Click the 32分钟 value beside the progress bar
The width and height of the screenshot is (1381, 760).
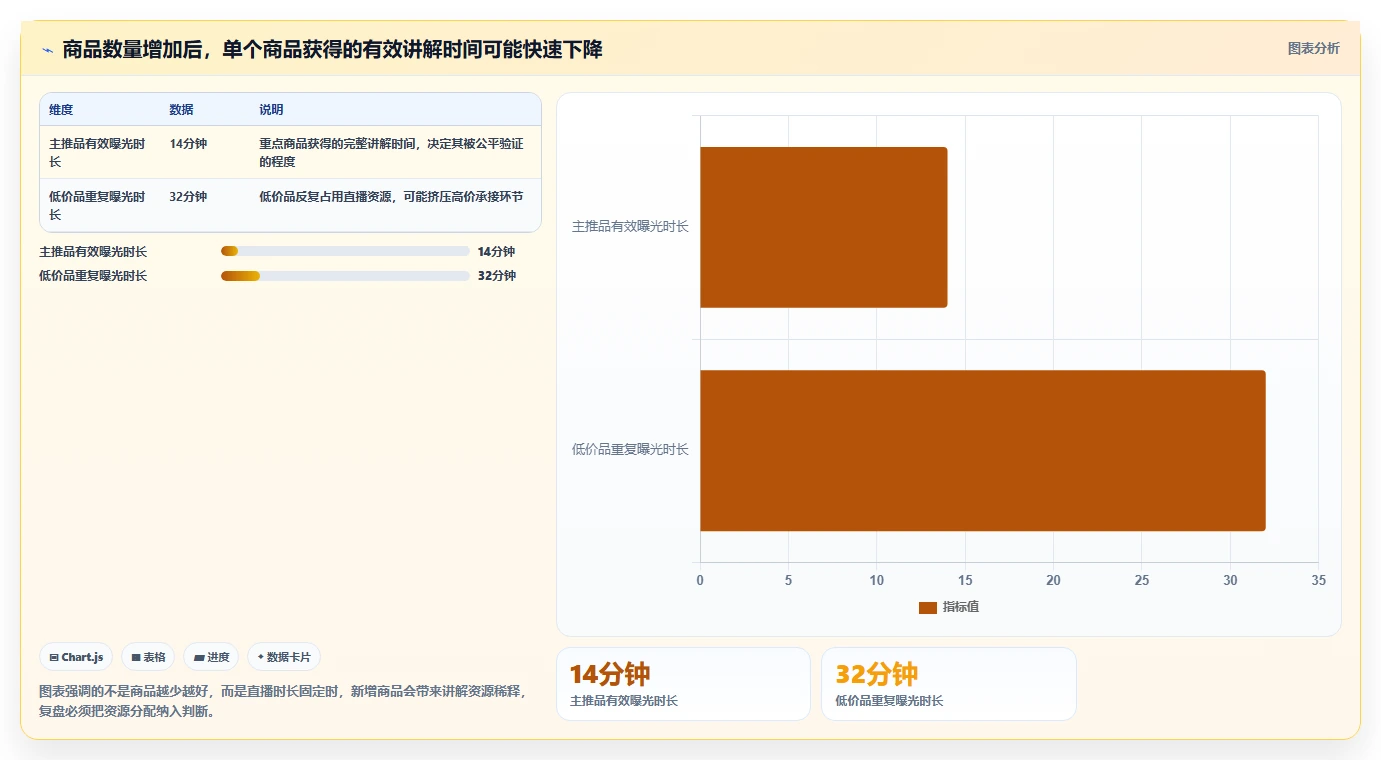tap(497, 276)
